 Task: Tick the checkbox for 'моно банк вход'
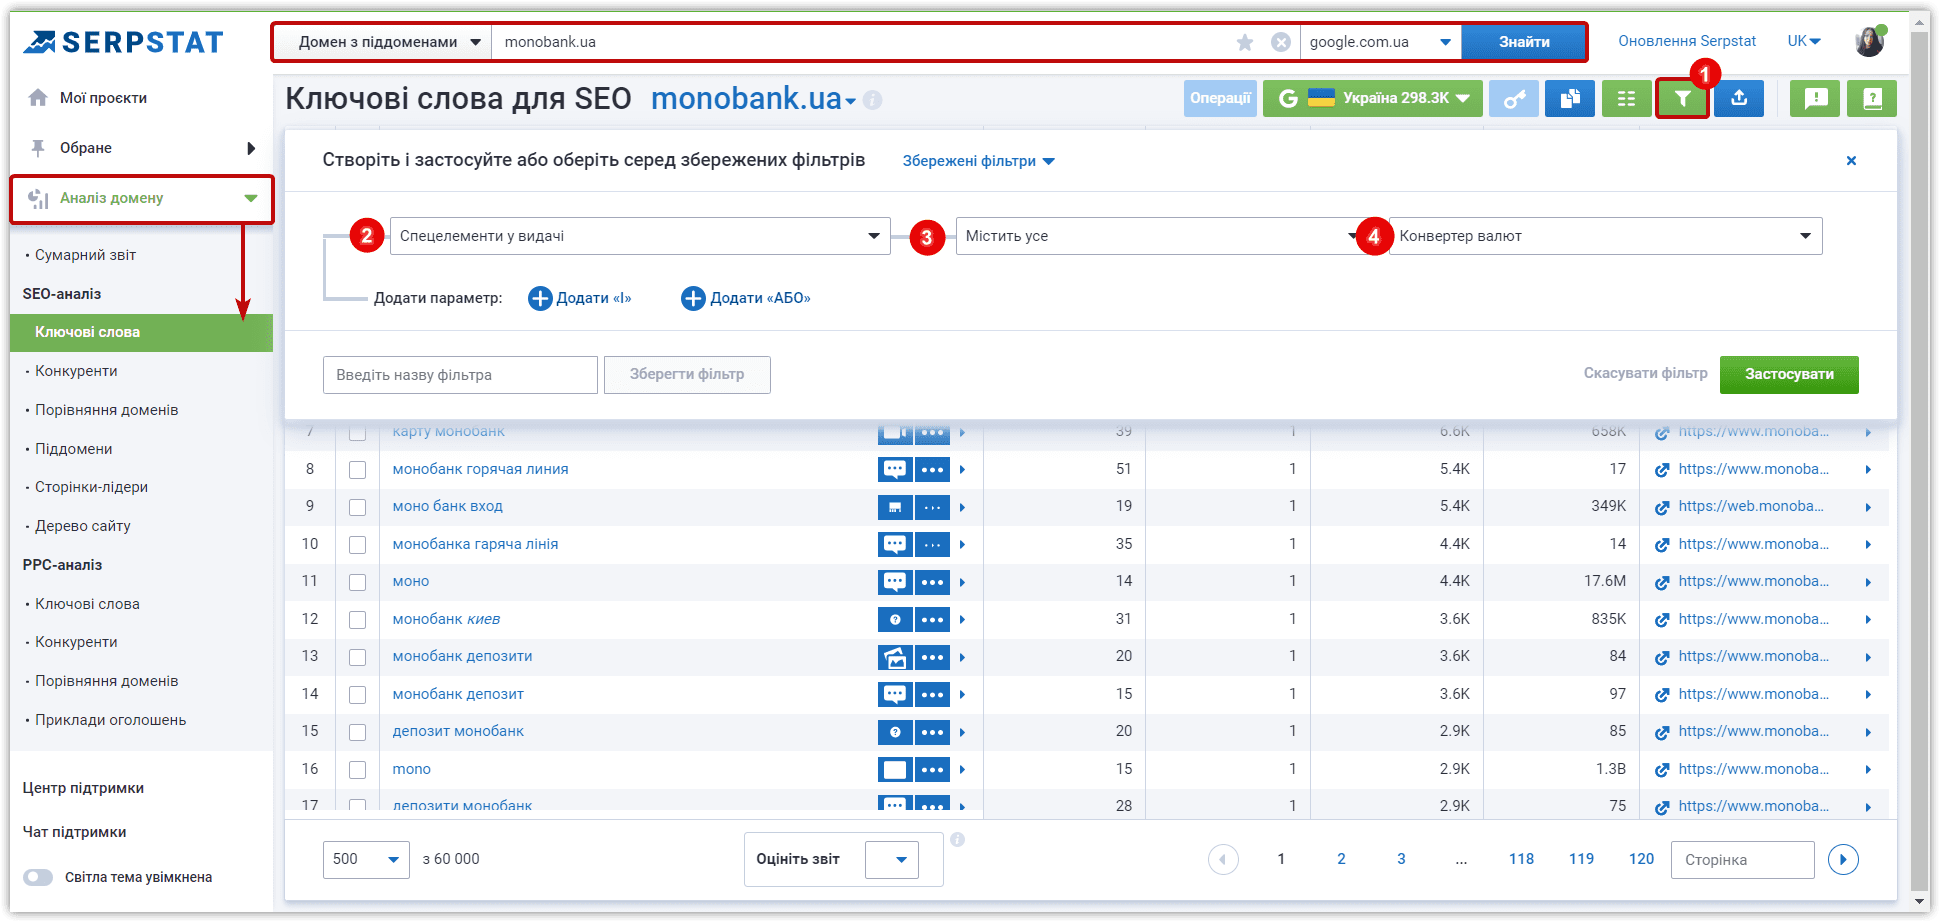(357, 507)
